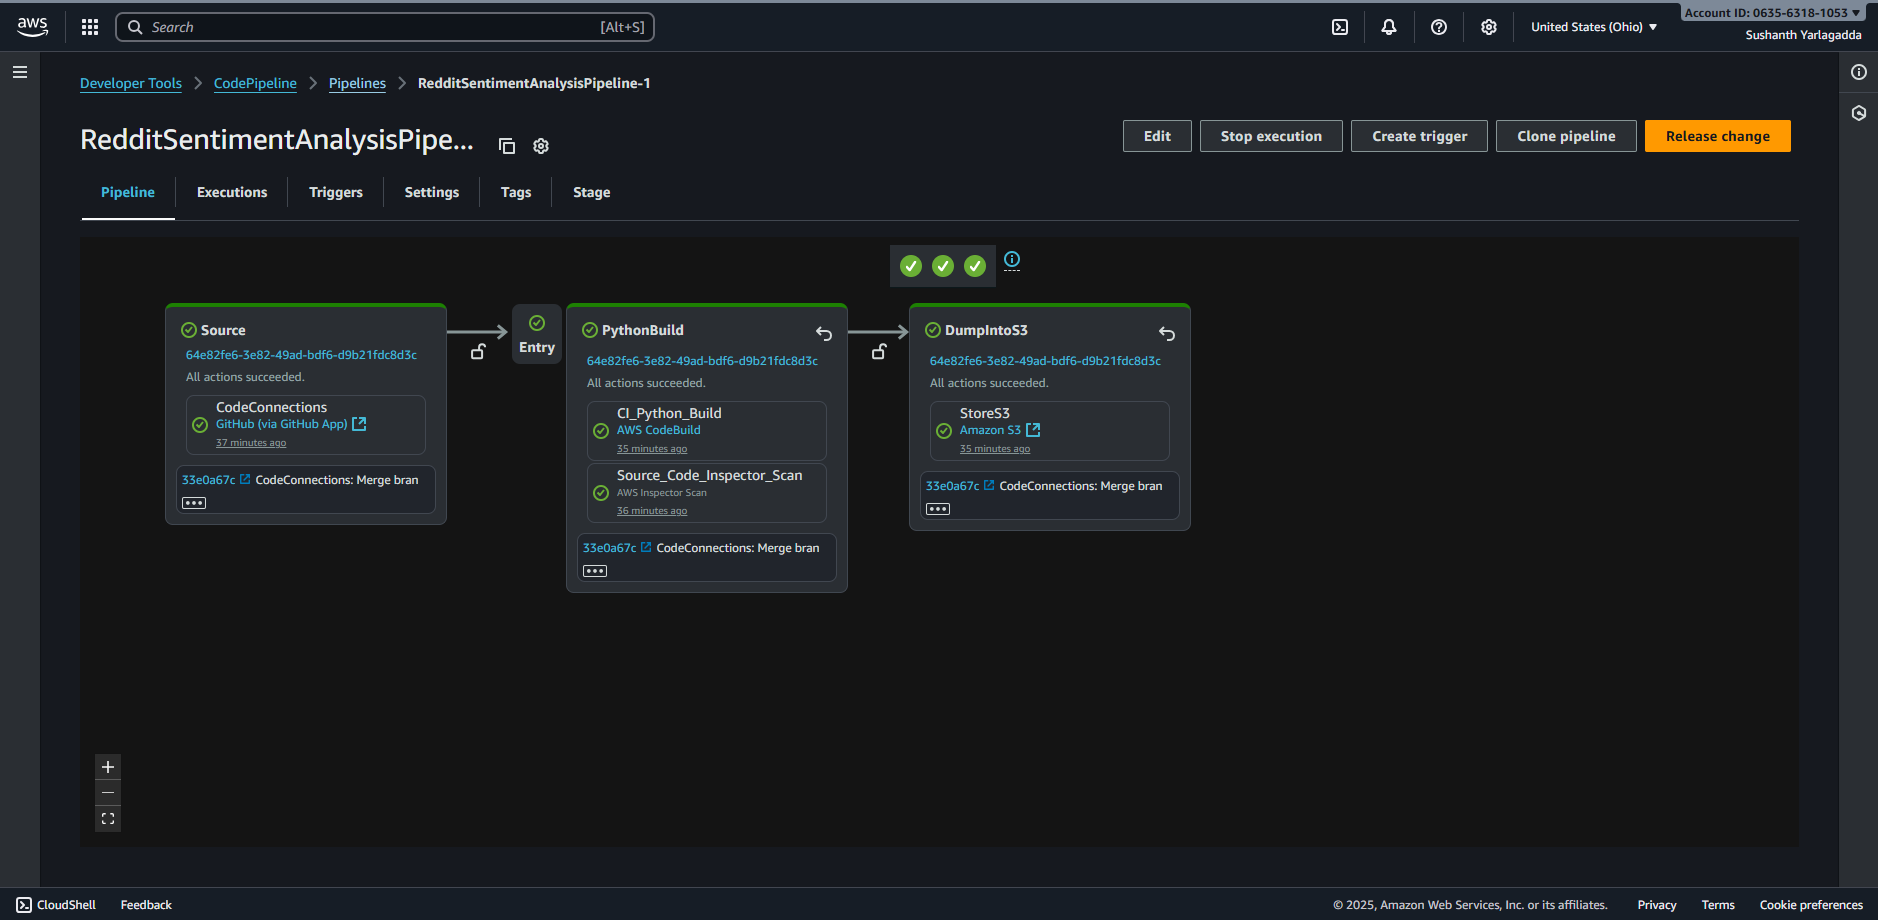1878x920 pixels.
Task: Click the Release change button
Action: (1718, 136)
